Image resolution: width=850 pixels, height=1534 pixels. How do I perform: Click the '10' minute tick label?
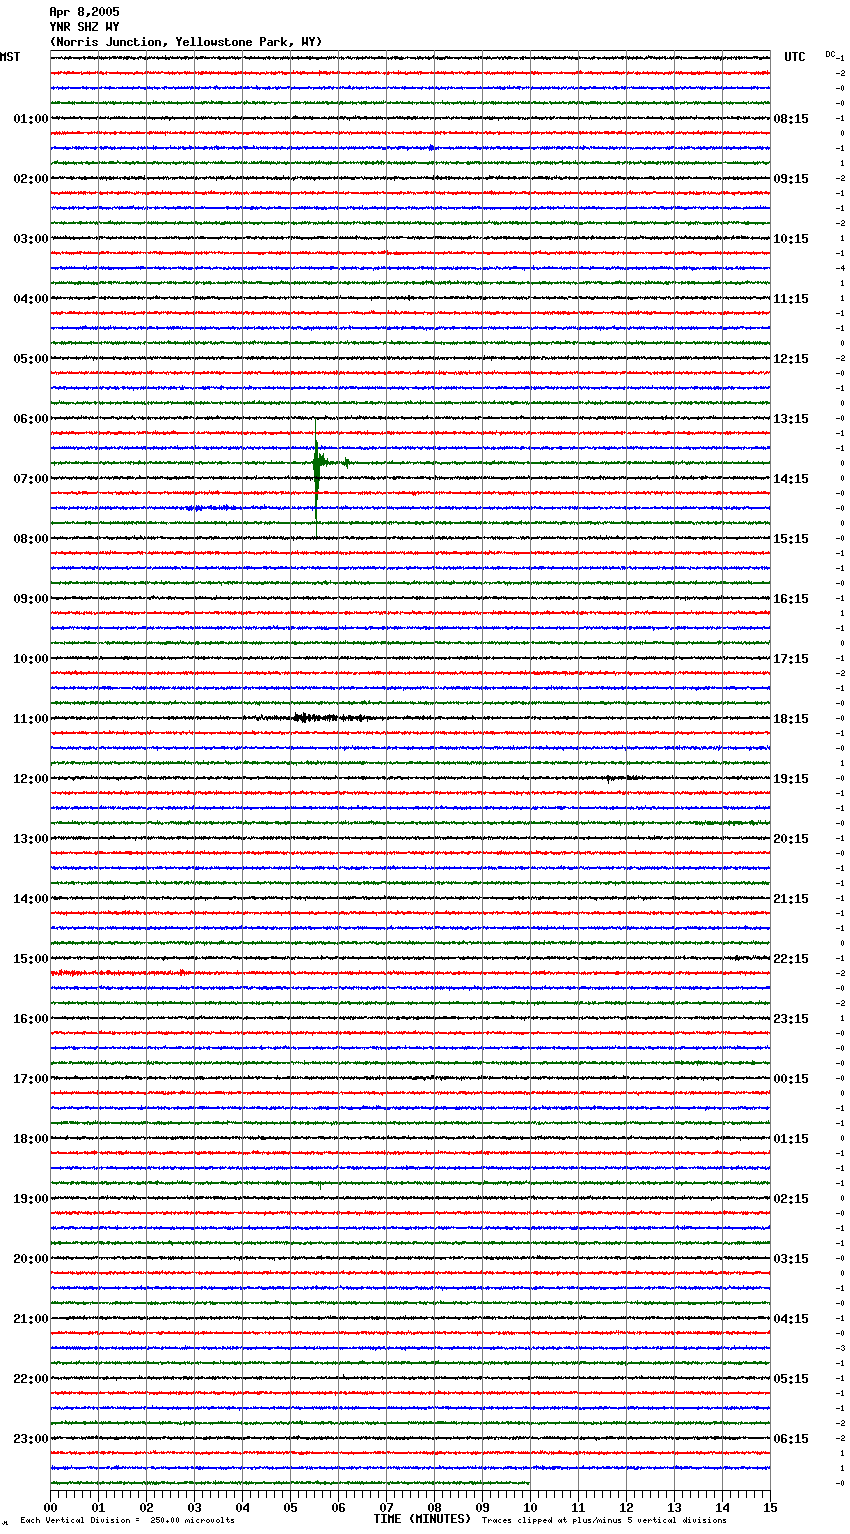click(530, 1508)
